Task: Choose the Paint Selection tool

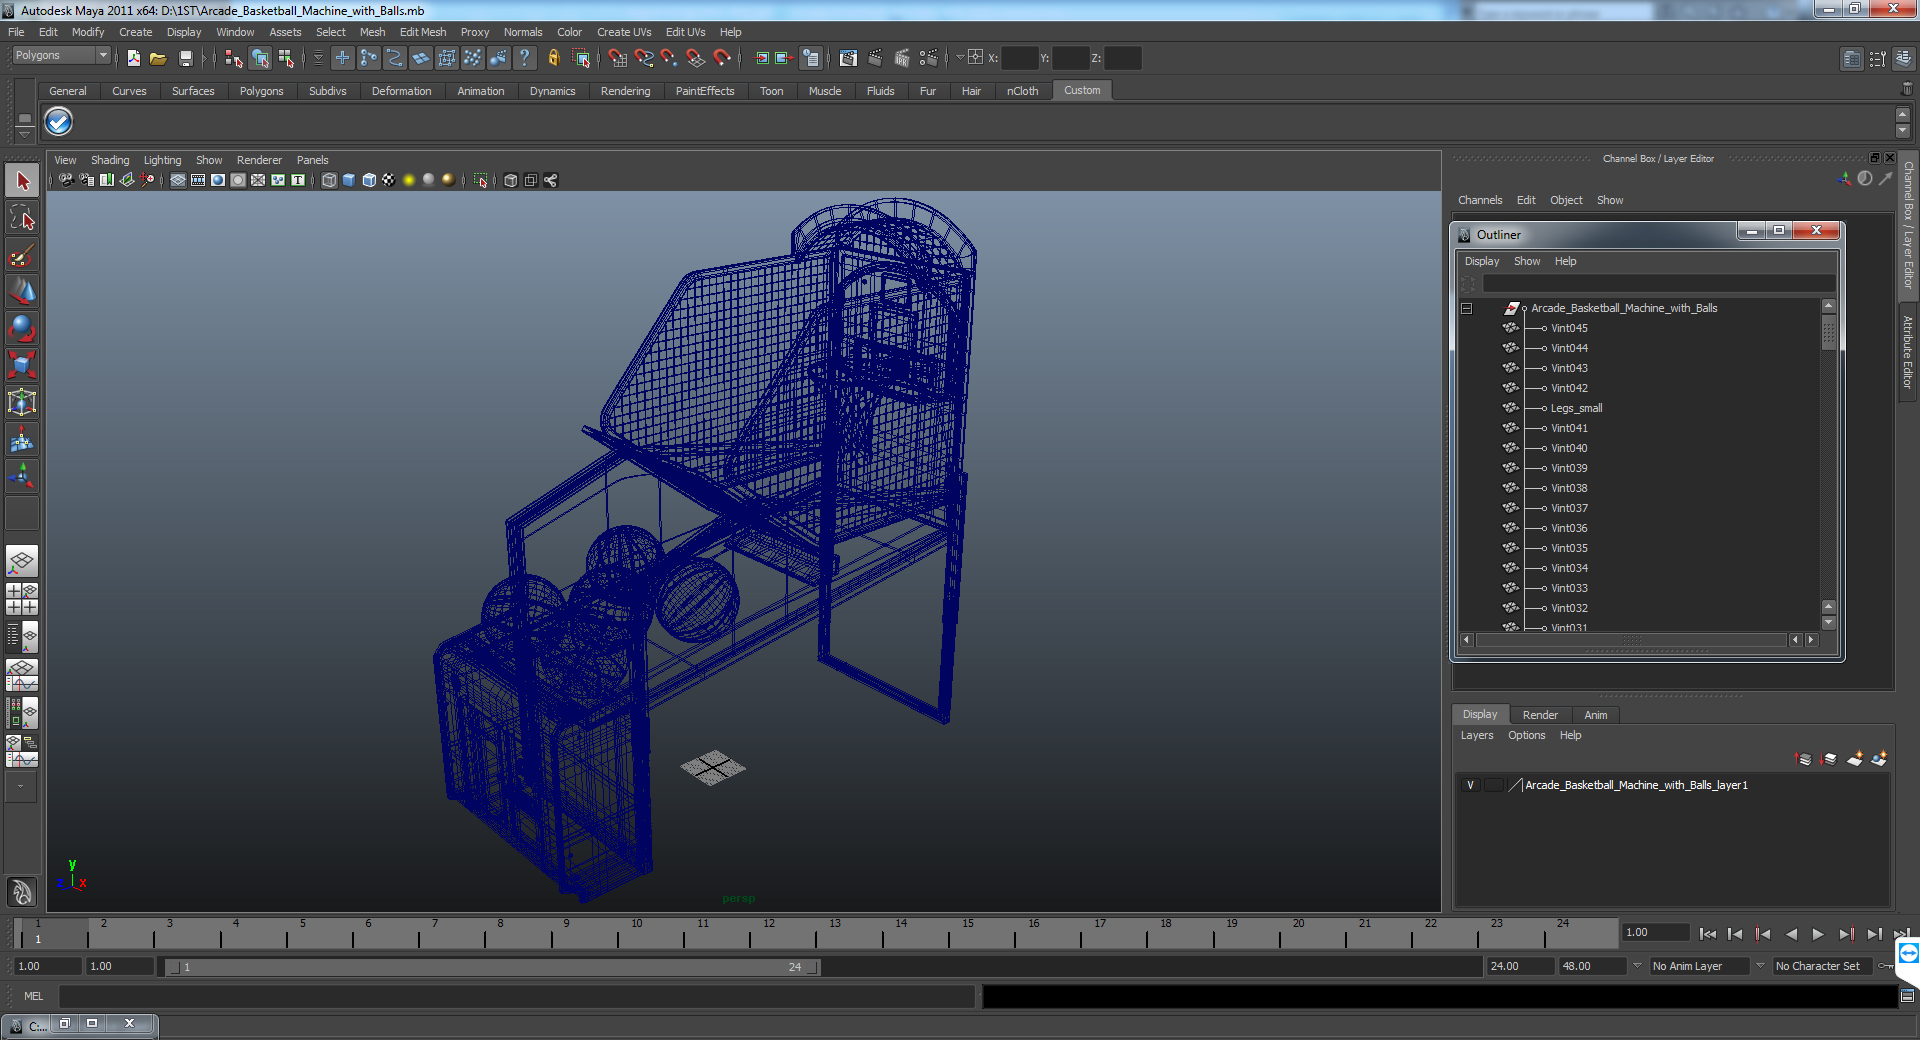Action: tap(22, 256)
